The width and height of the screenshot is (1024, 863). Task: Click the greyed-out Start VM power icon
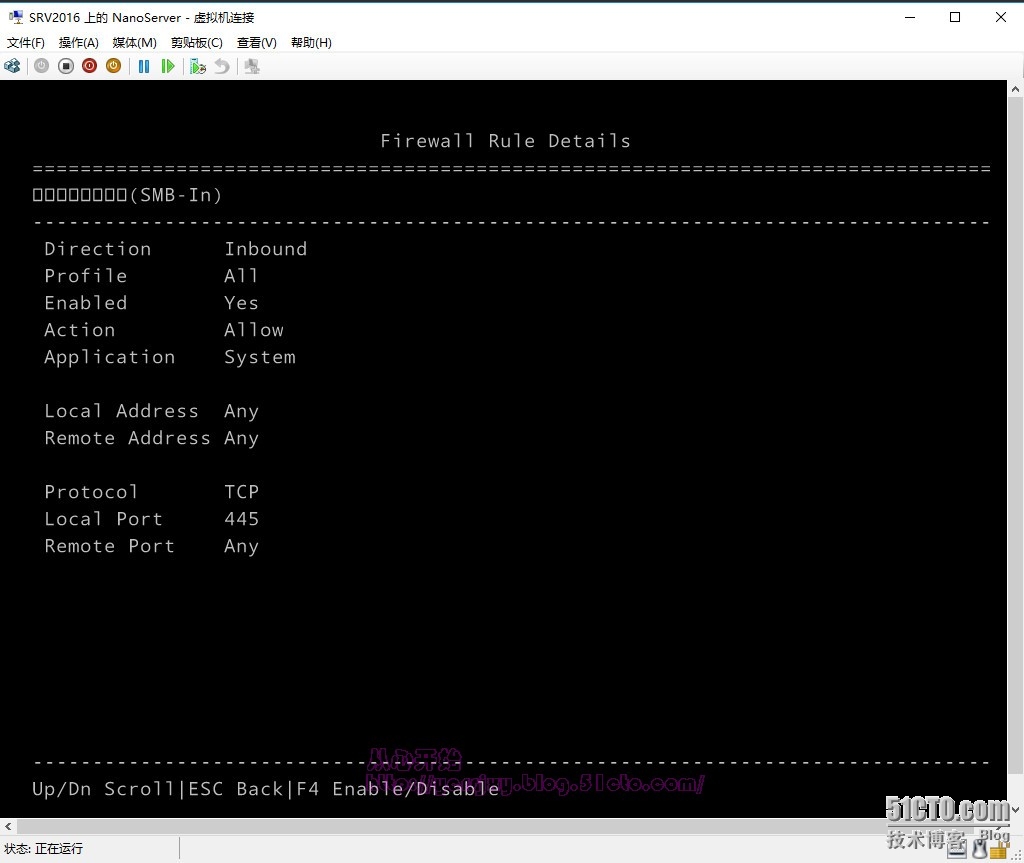(41, 66)
